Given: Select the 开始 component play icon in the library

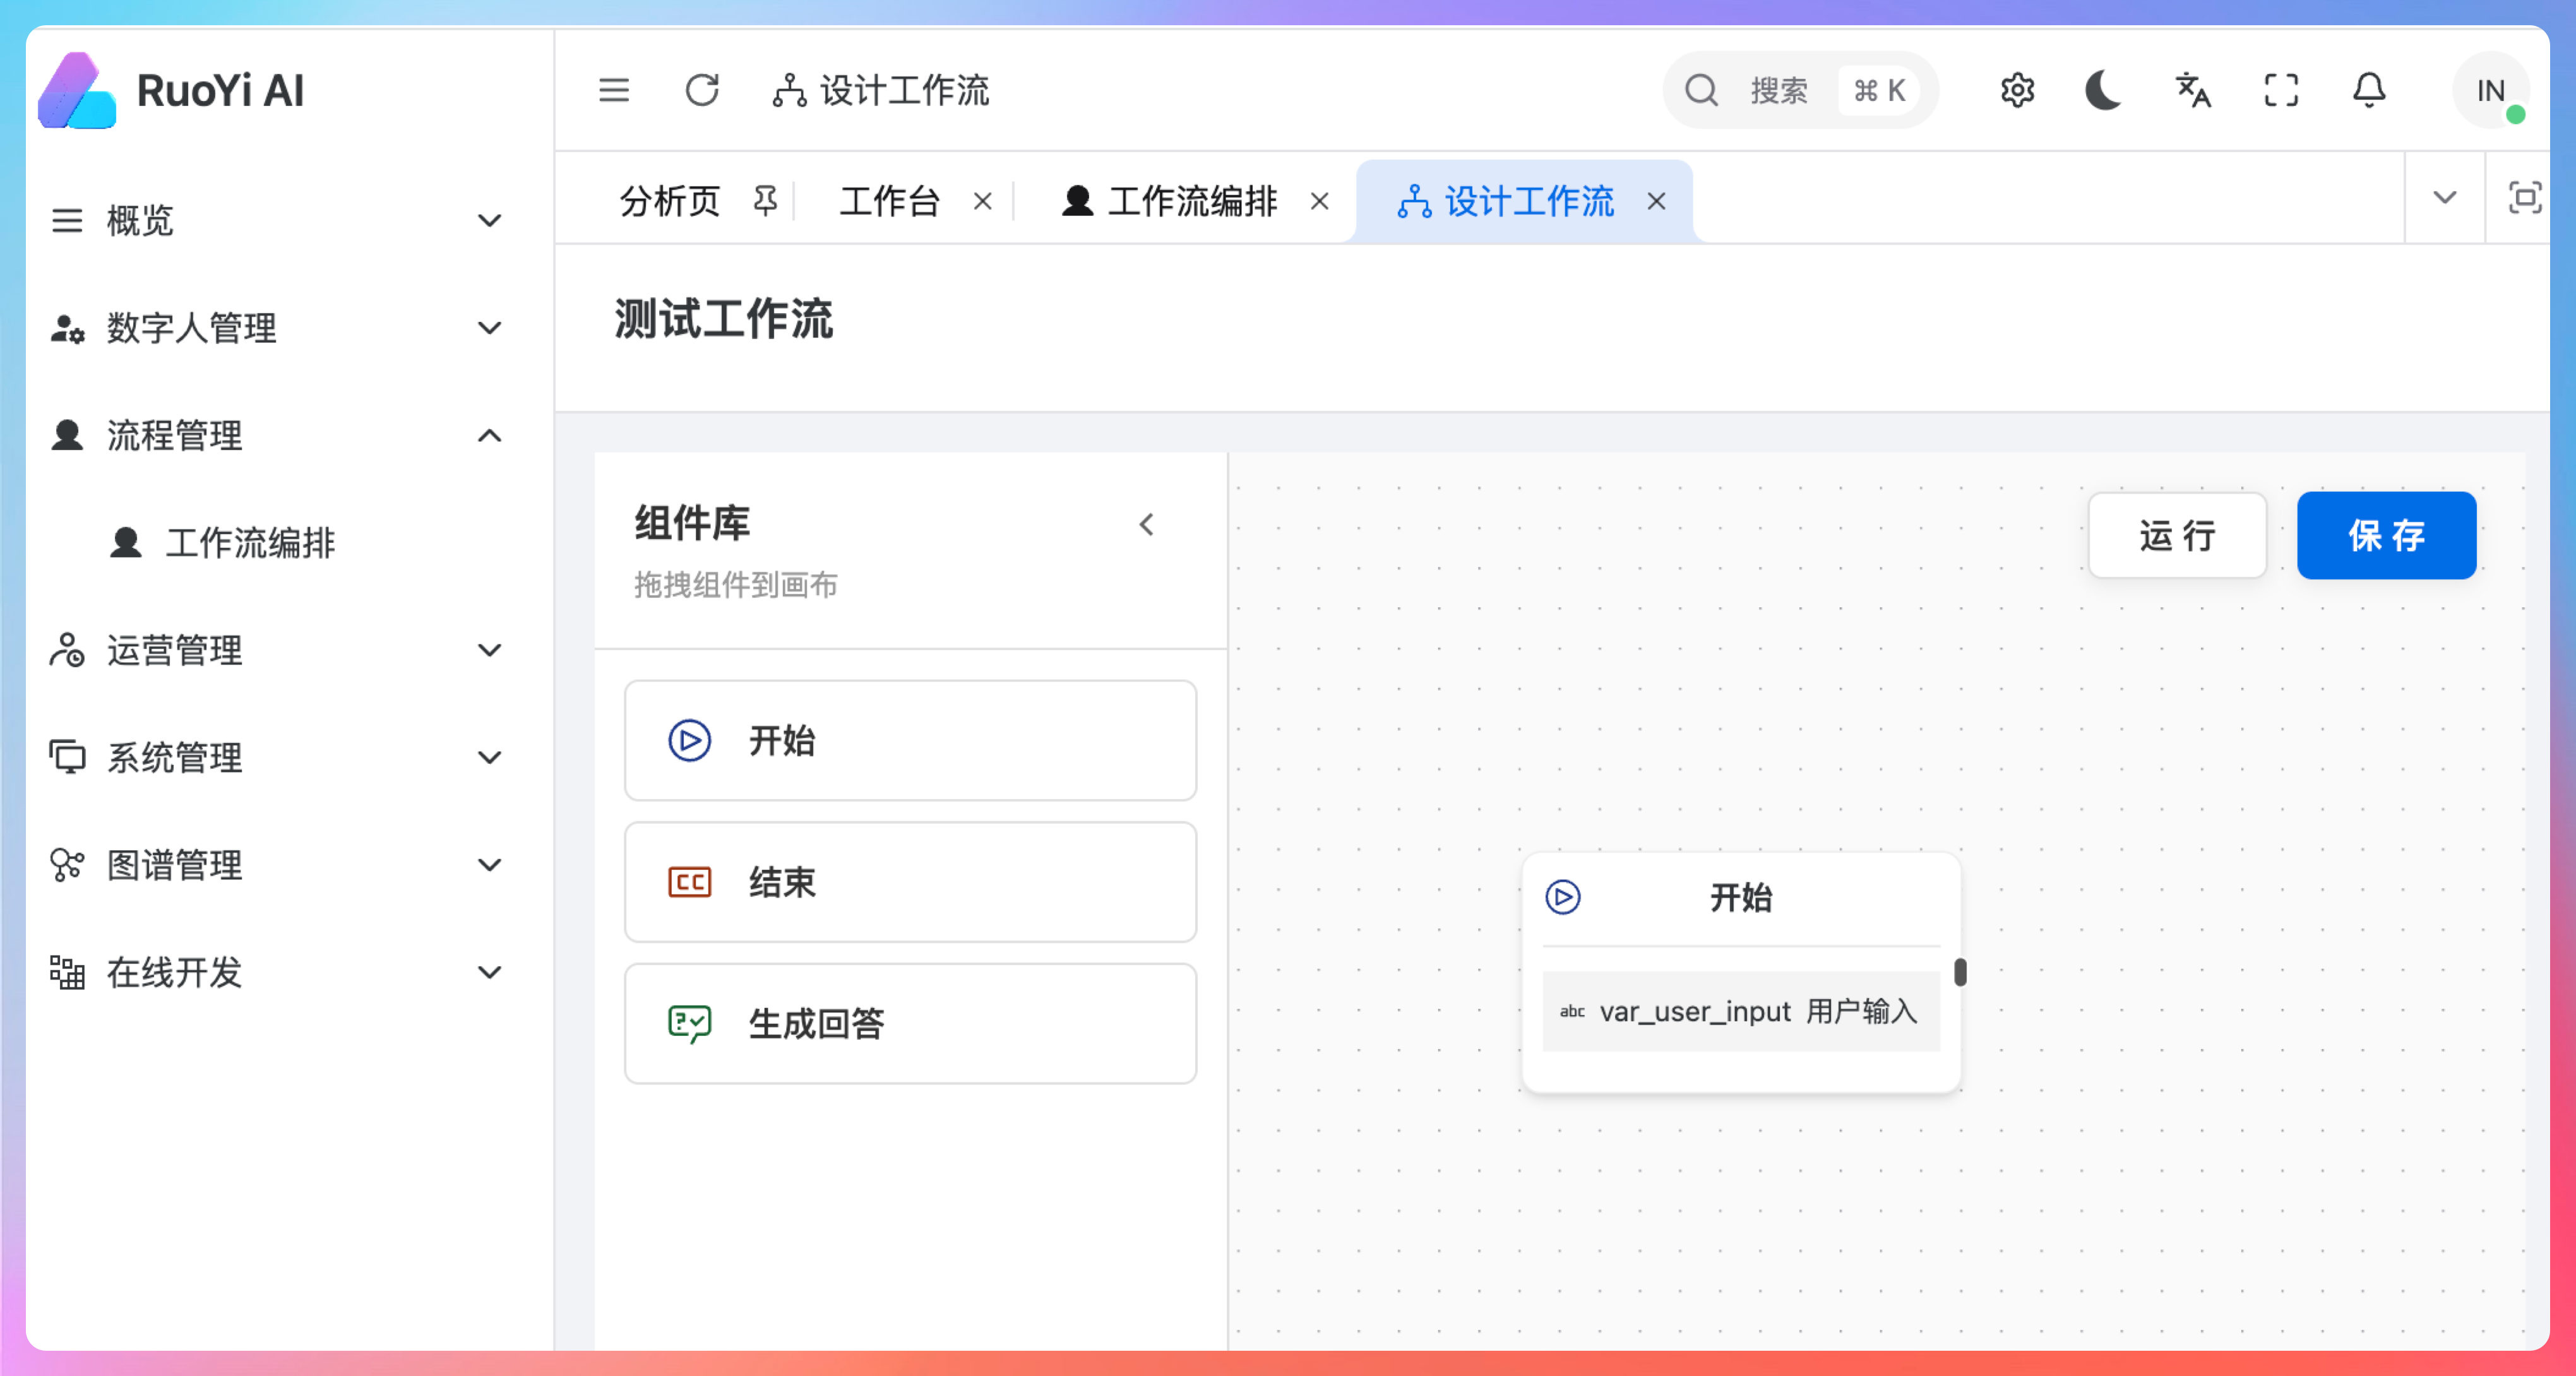Looking at the screenshot, I should point(690,741).
